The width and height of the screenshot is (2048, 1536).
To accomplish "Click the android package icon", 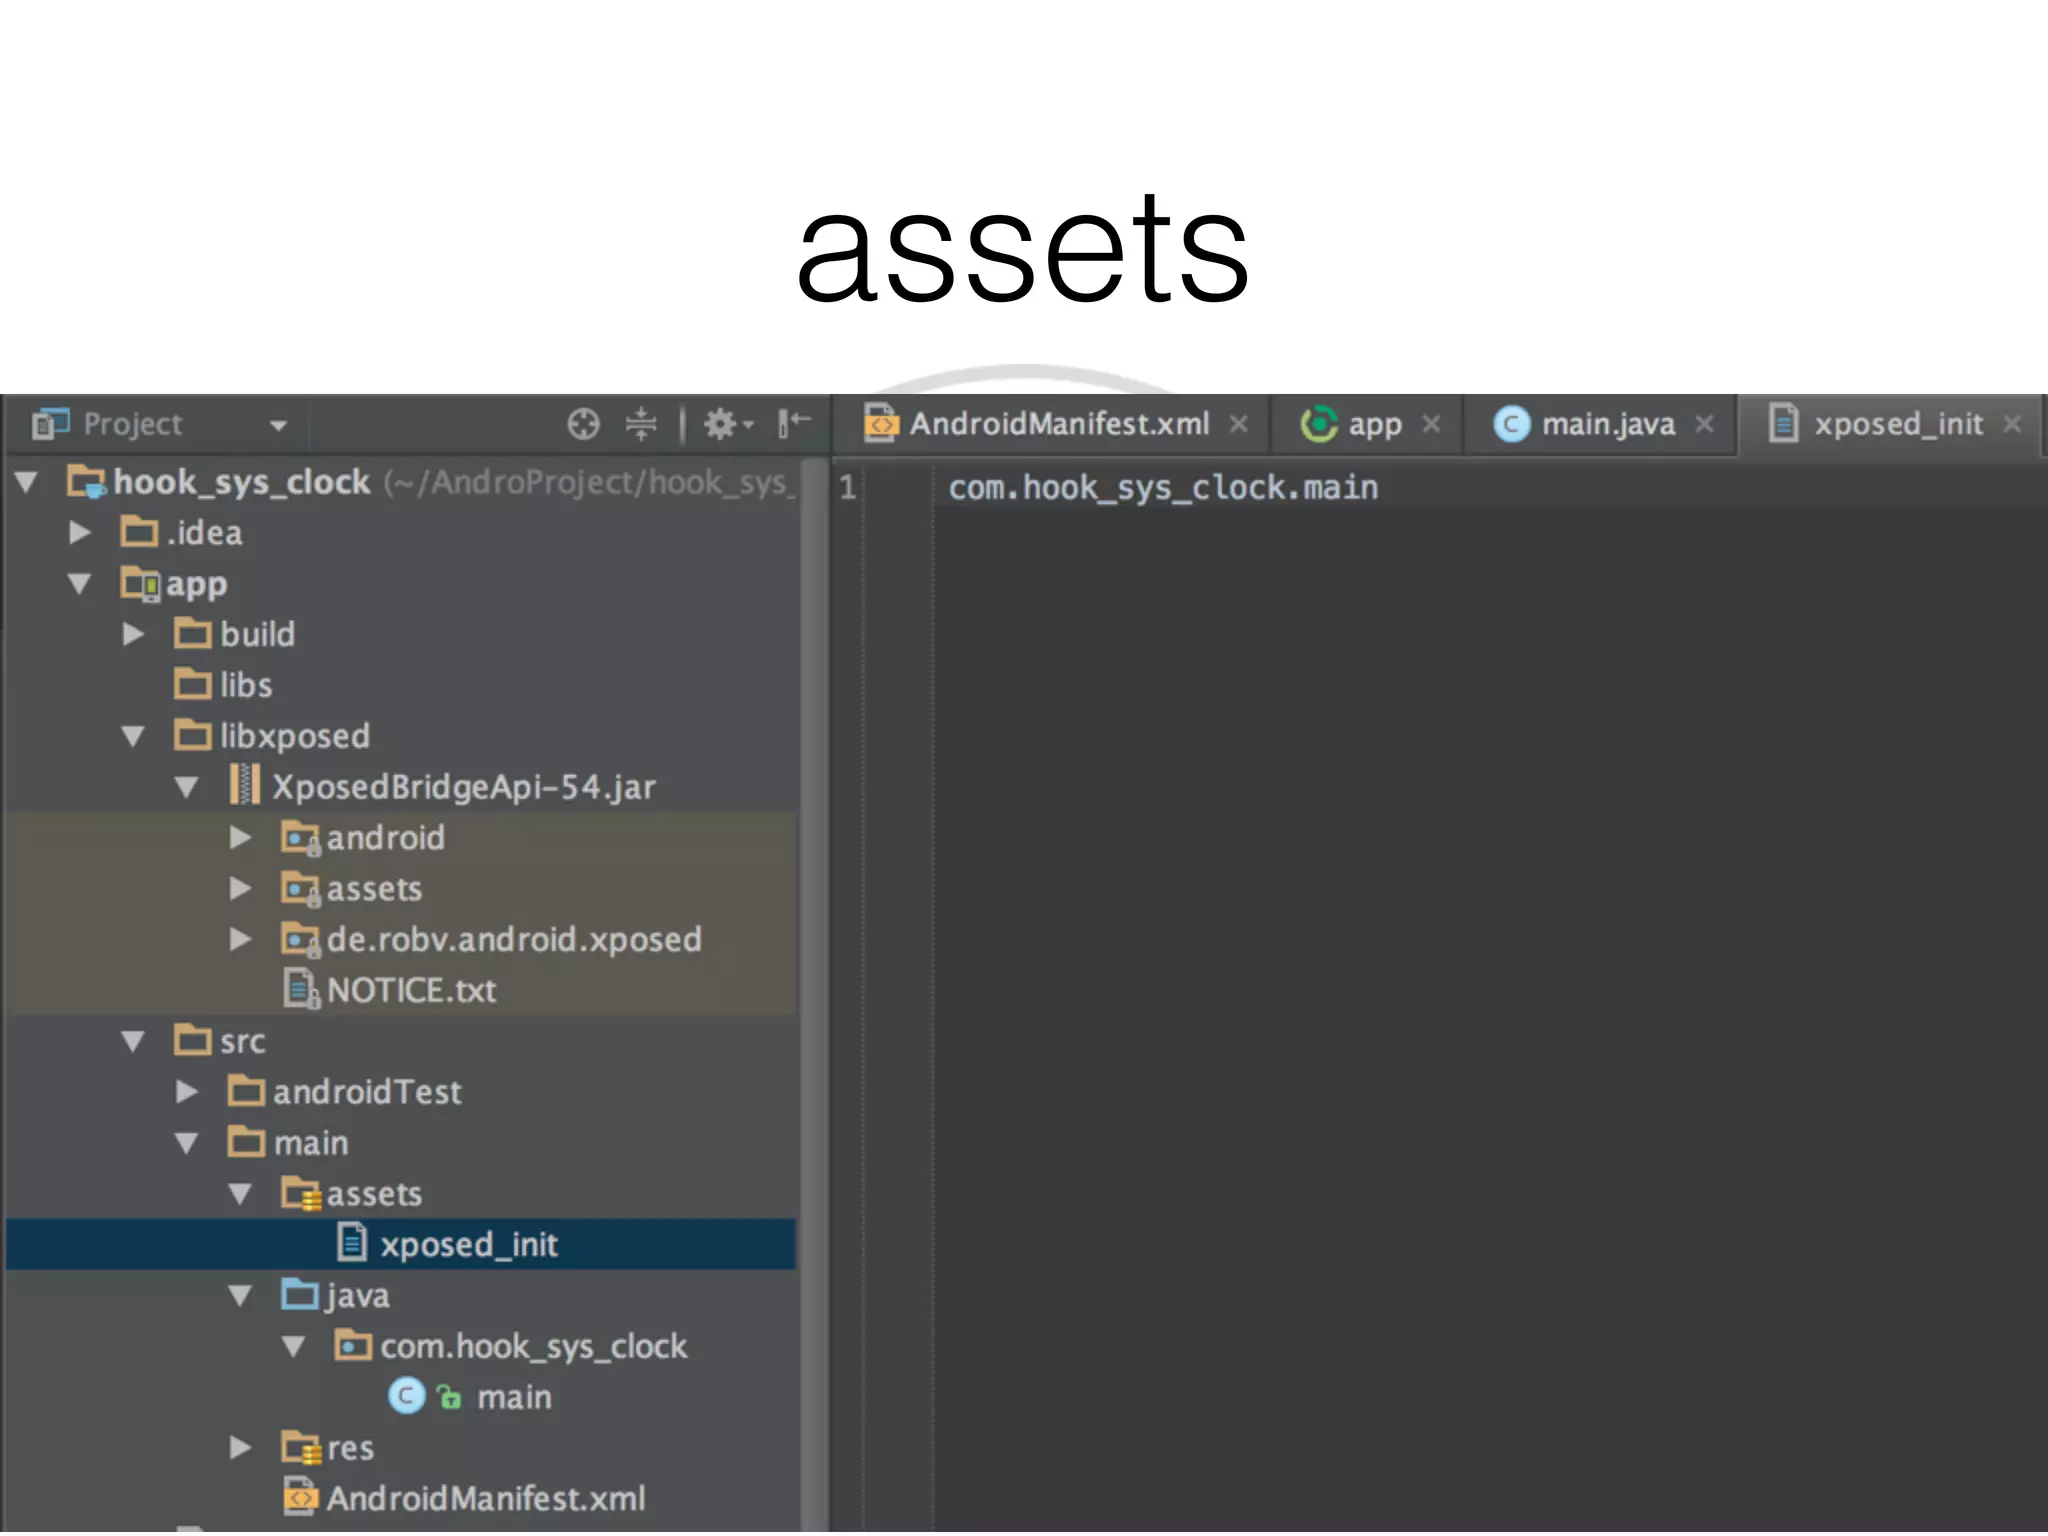I will point(300,838).
